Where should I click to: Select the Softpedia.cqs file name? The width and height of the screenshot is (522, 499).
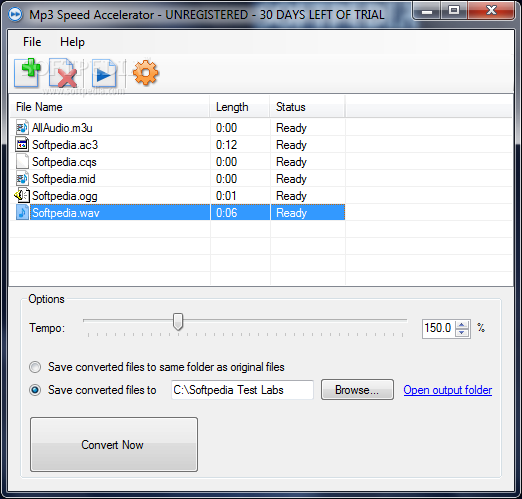tap(64, 162)
